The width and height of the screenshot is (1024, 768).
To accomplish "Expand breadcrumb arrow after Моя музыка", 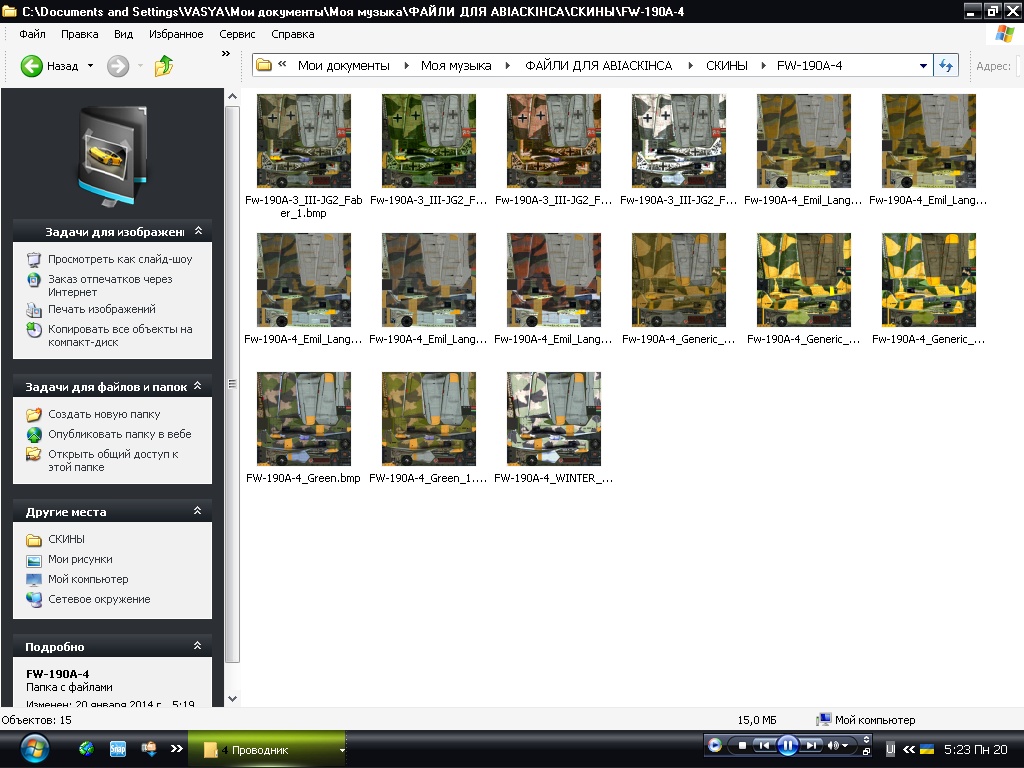I will click(507, 66).
